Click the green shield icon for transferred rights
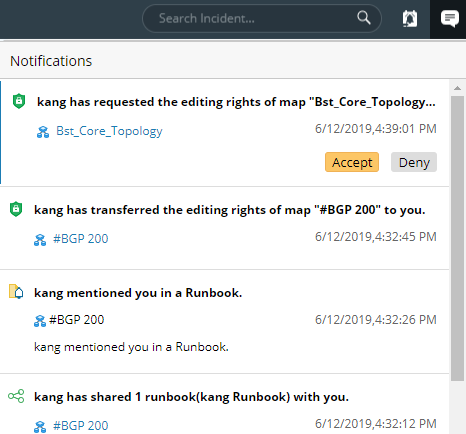 coord(16,209)
